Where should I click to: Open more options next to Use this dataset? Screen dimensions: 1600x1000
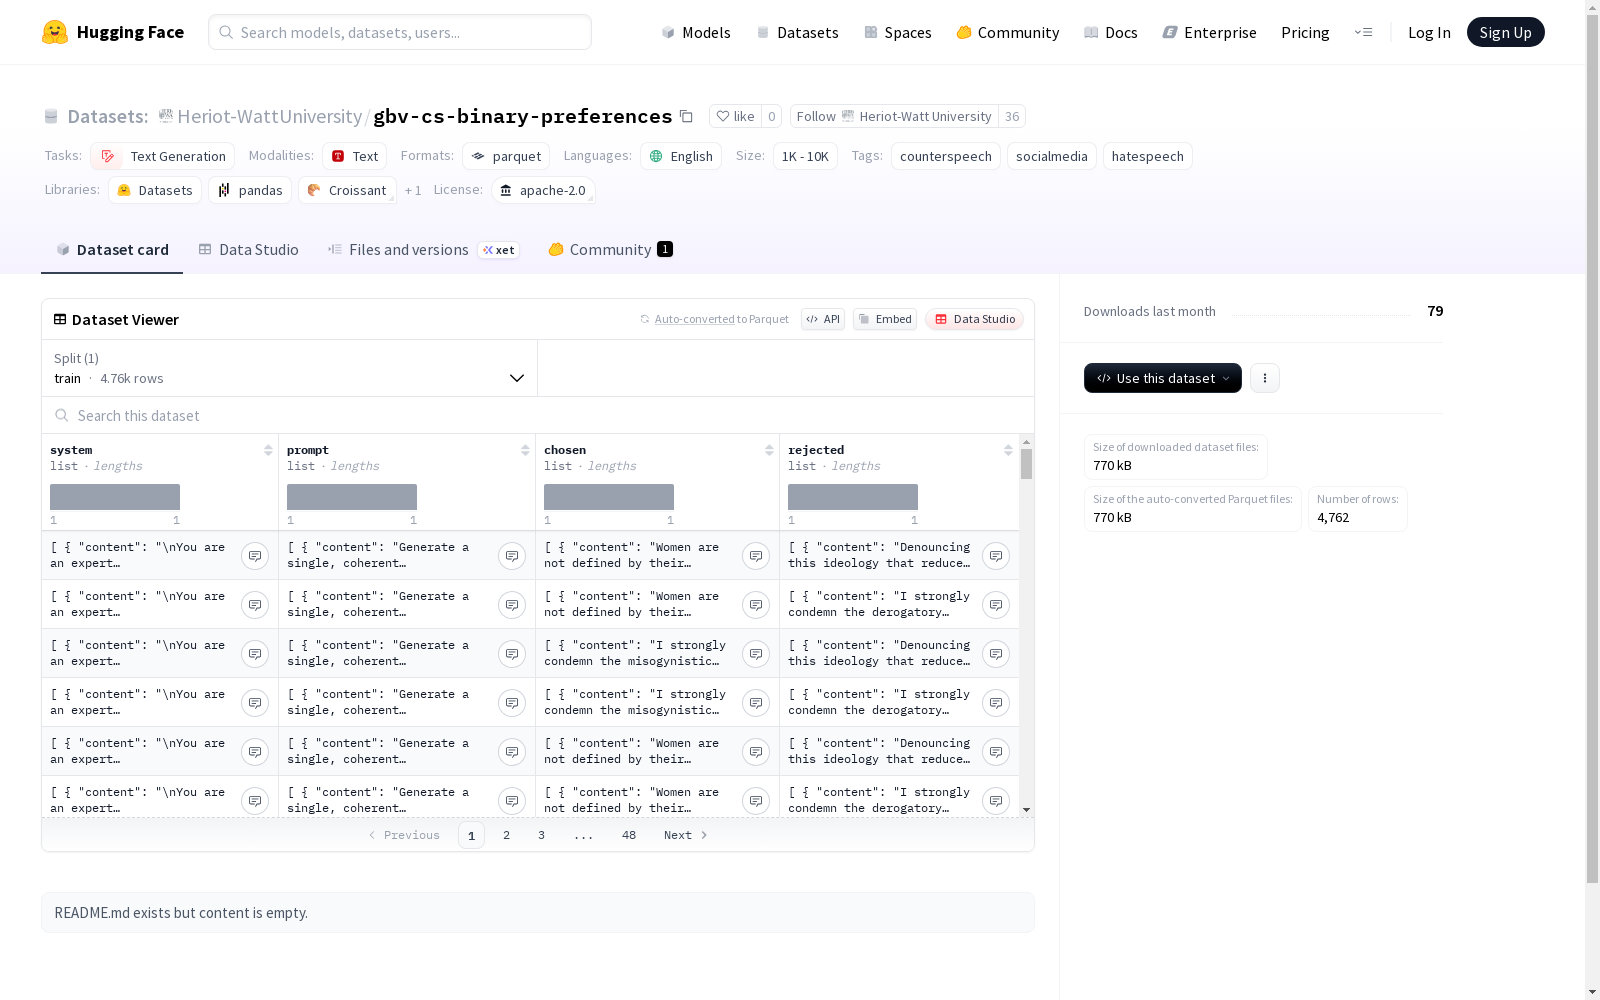tap(1265, 378)
